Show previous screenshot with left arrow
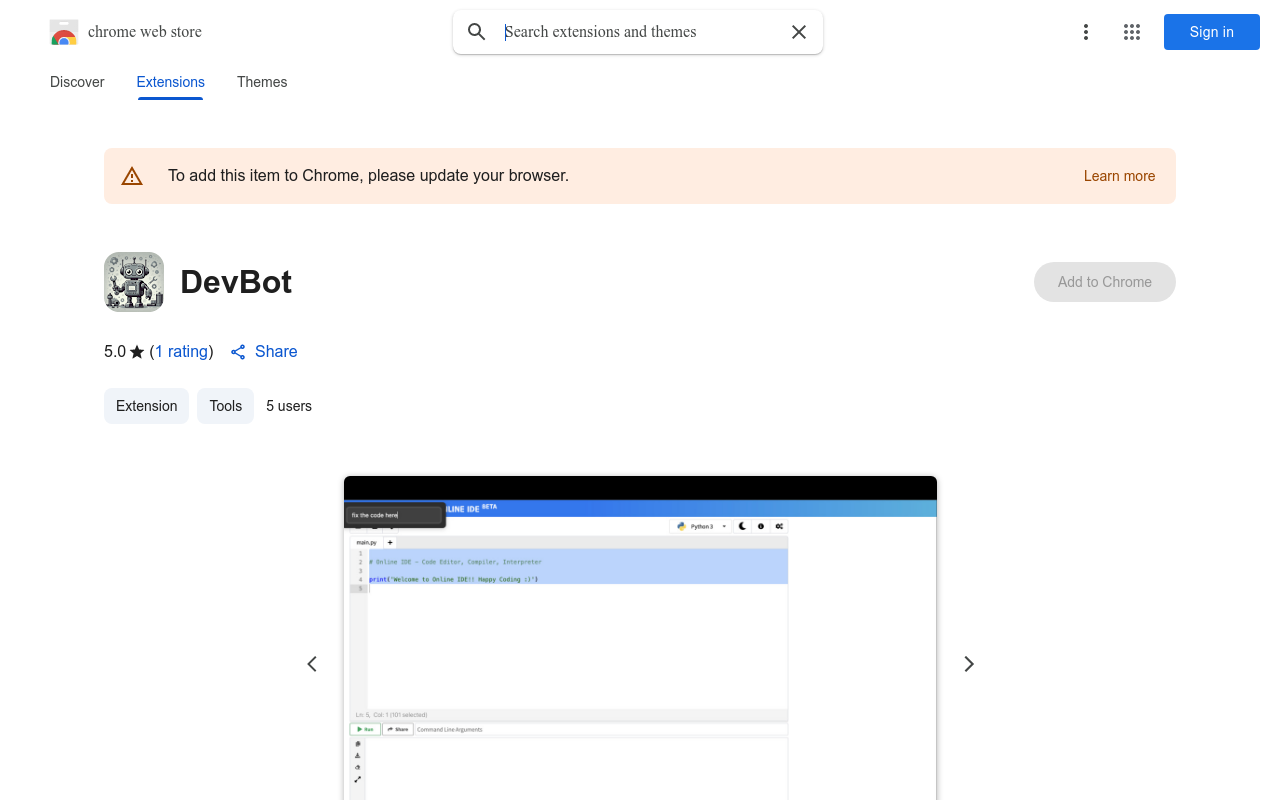This screenshot has height=800, width=1280. [x=312, y=664]
